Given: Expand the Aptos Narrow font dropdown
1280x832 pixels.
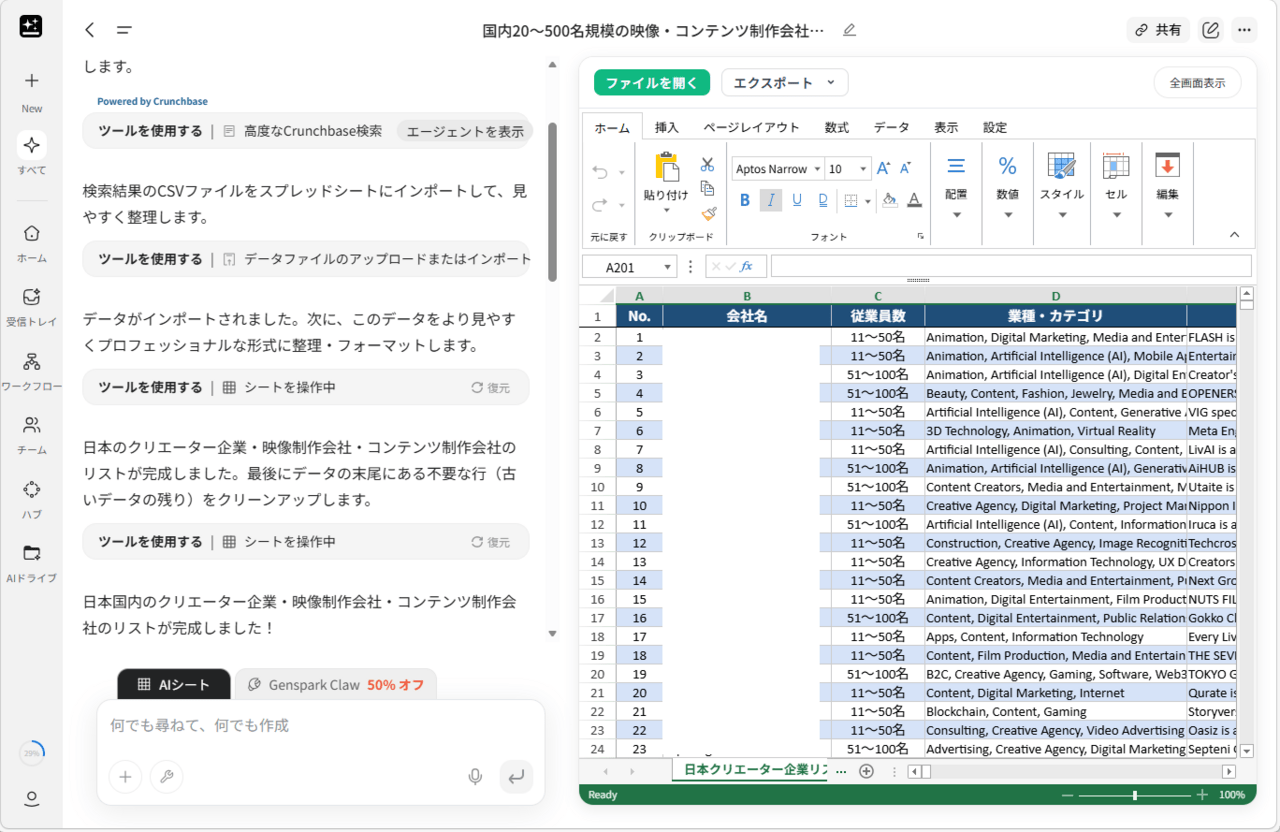Looking at the screenshot, I should tap(817, 169).
